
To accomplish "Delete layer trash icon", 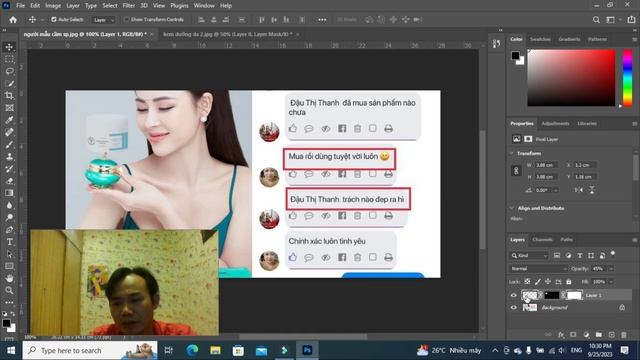I will pyautogui.click(x=624, y=335).
